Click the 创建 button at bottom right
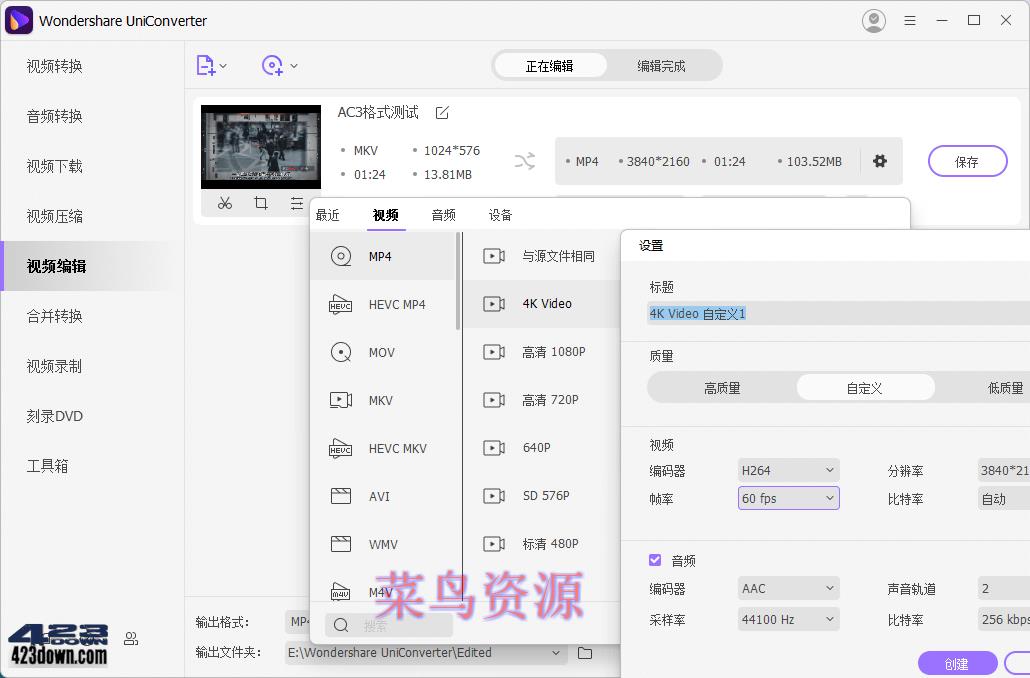This screenshot has width=1030, height=678. pyautogui.click(x=956, y=663)
